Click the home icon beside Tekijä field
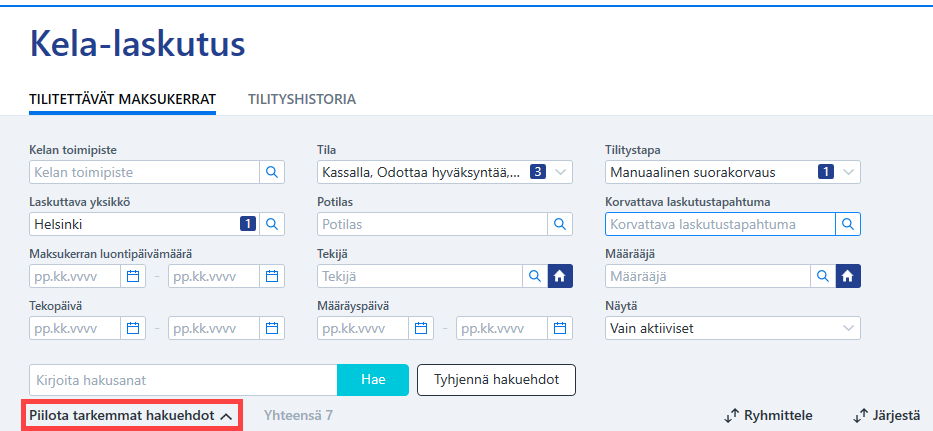The width and height of the screenshot is (933, 431). (x=560, y=276)
